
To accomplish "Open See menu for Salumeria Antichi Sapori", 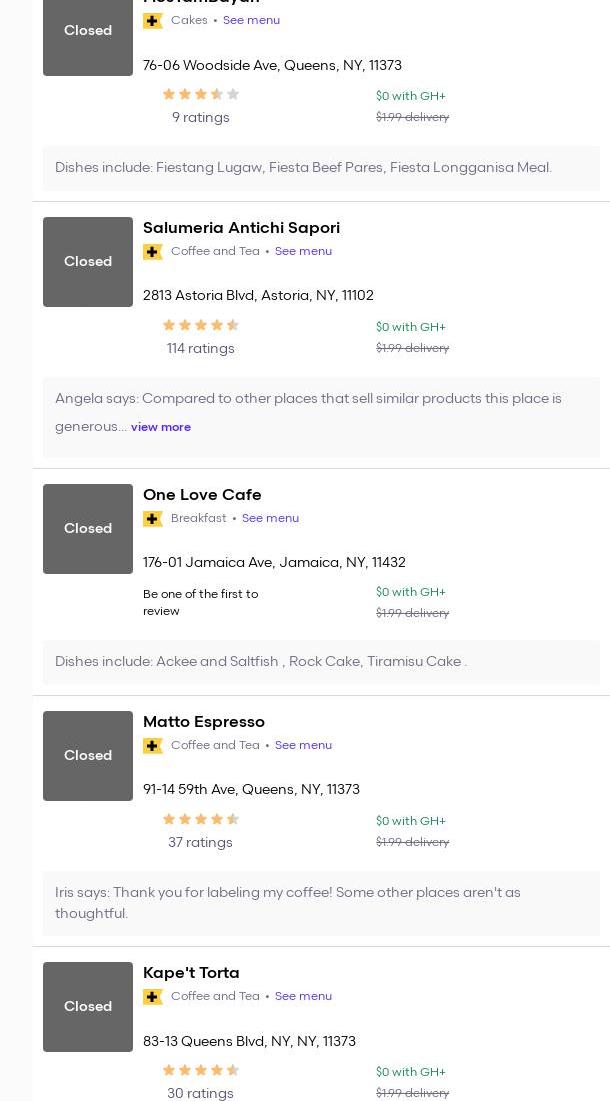I will [x=303, y=251].
